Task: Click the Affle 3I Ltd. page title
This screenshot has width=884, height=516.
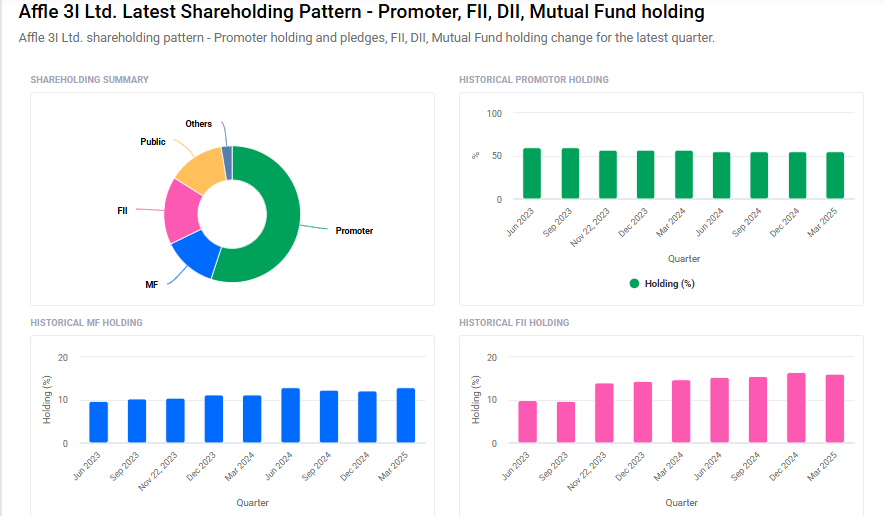Action: click(361, 11)
